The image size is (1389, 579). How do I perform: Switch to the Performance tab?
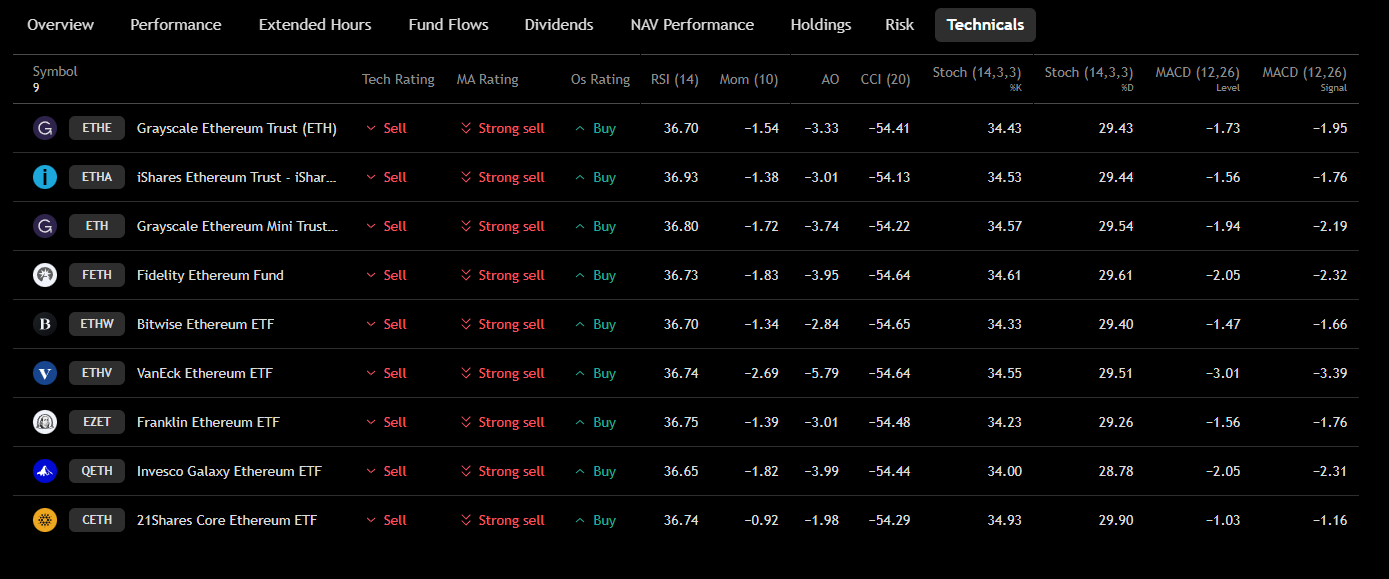176,25
